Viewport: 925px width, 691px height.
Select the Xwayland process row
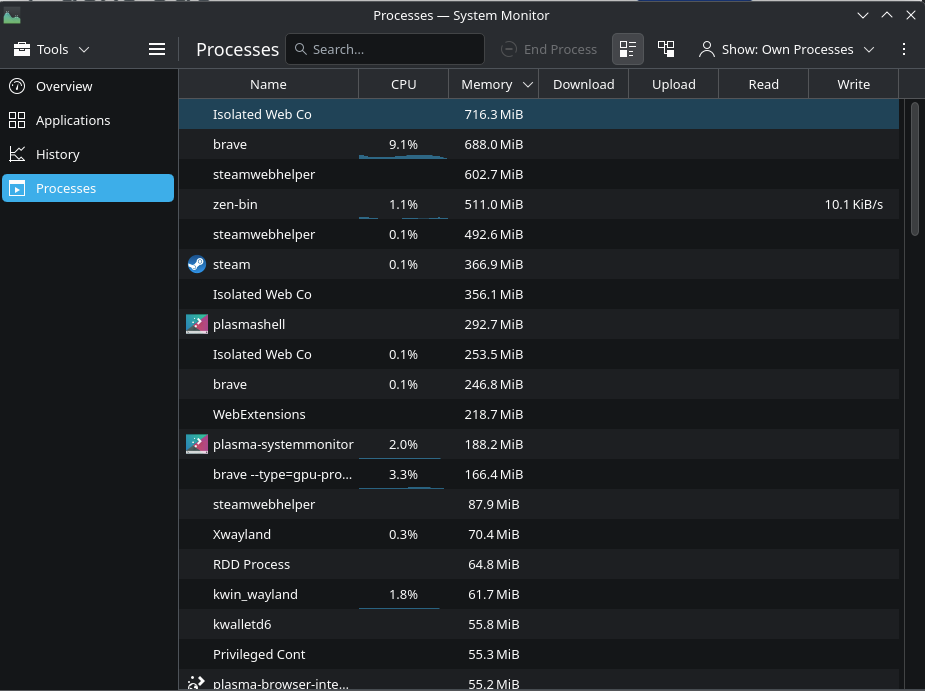click(x=539, y=535)
